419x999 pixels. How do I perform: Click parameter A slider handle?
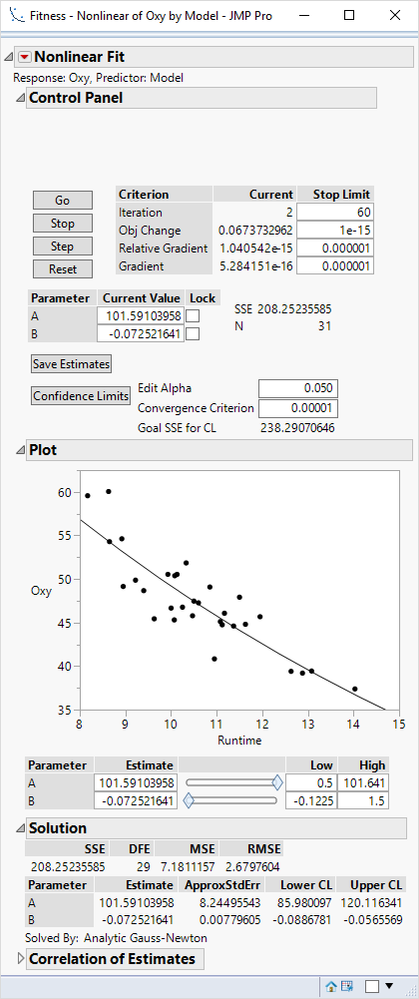tap(277, 782)
